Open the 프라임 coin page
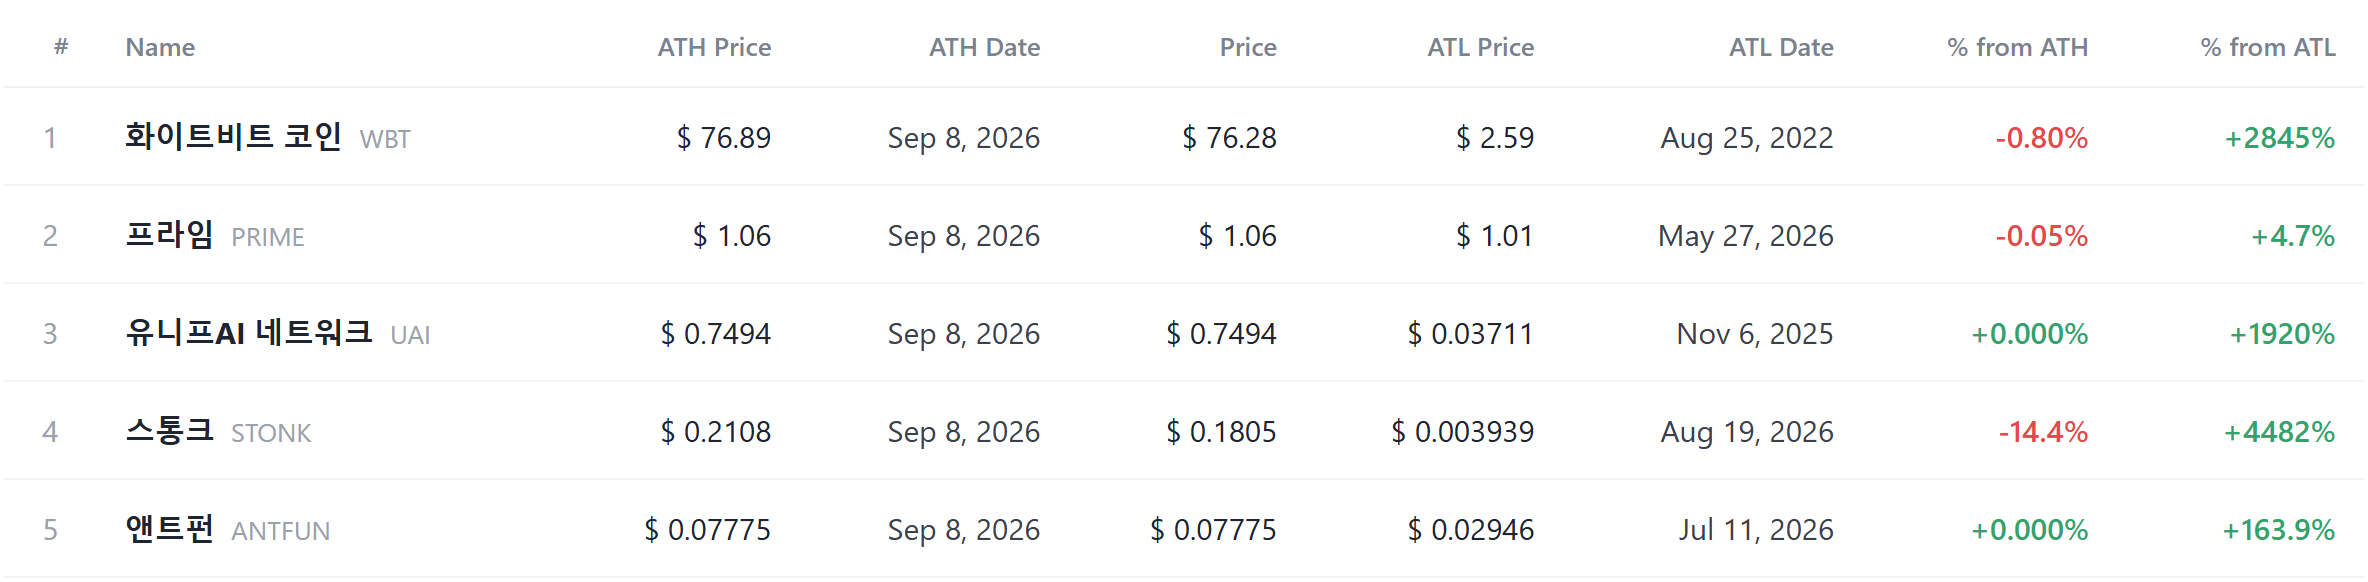This screenshot has height=582, width=2368. [169, 234]
